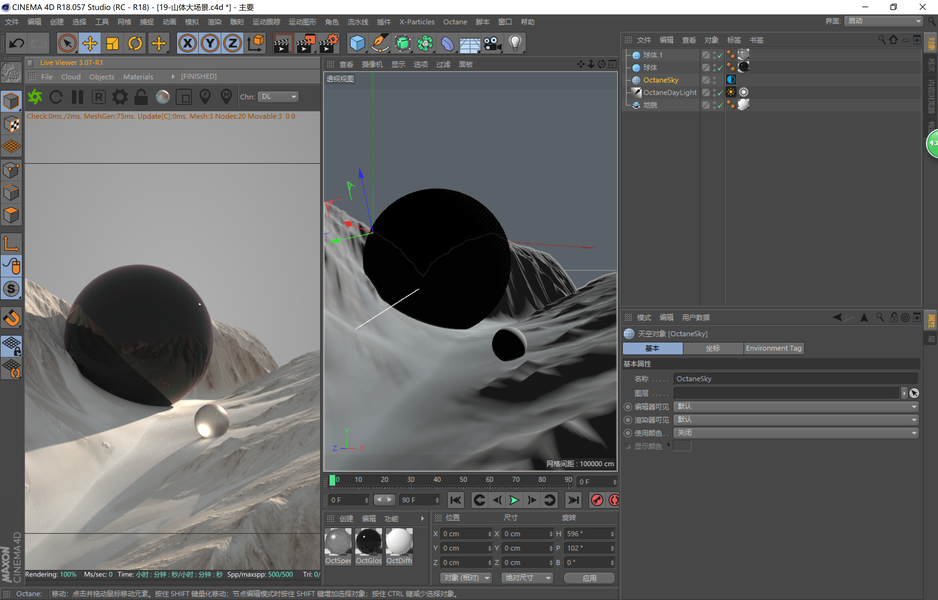Select OctaneSky in object manager
This screenshot has width=938, height=600.
tap(660, 80)
